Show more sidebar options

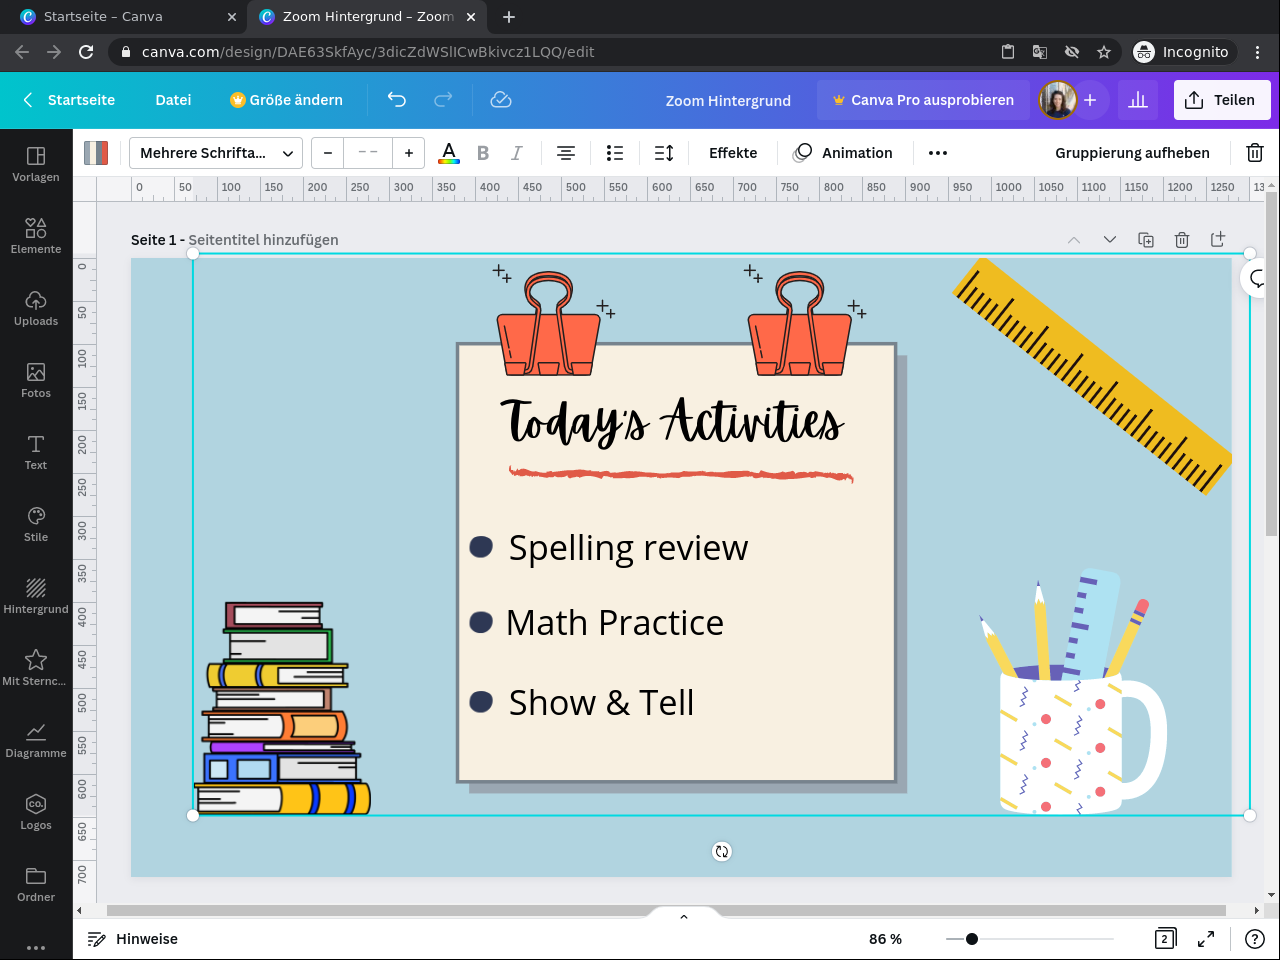(36, 947)
